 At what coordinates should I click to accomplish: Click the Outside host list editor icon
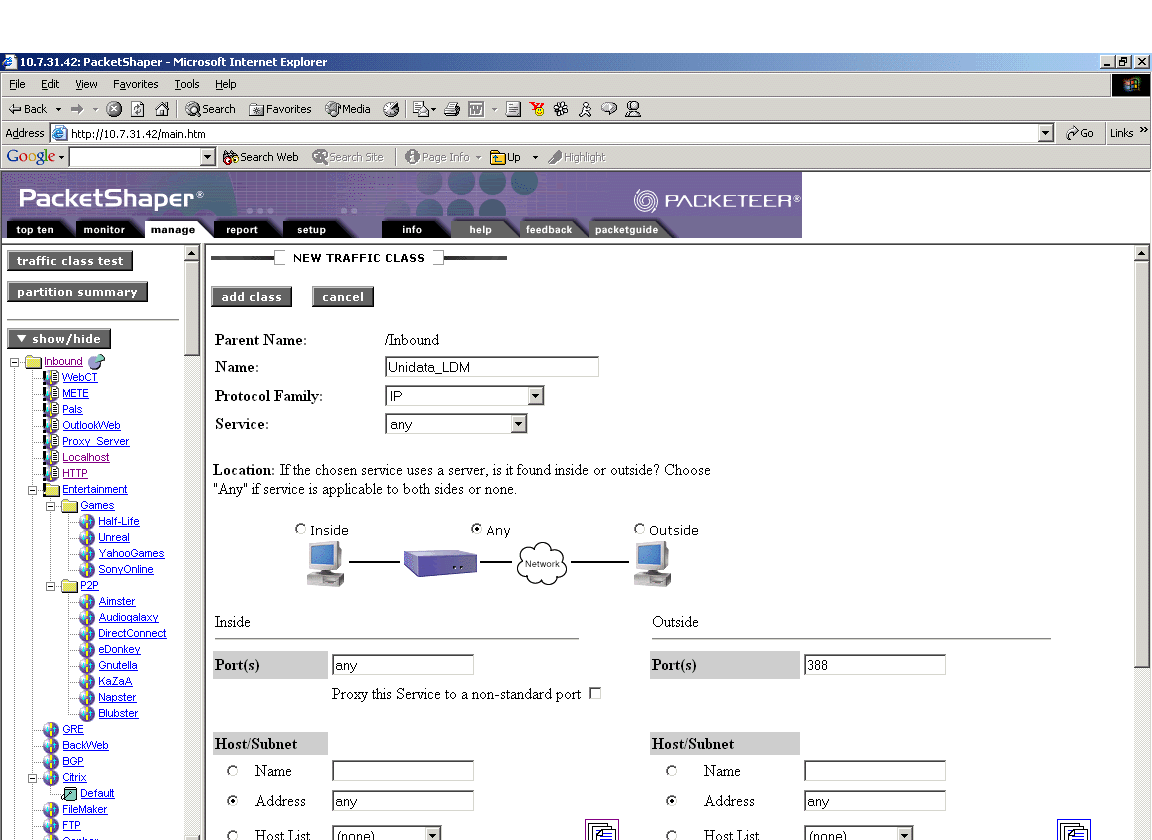[1074, 831]
